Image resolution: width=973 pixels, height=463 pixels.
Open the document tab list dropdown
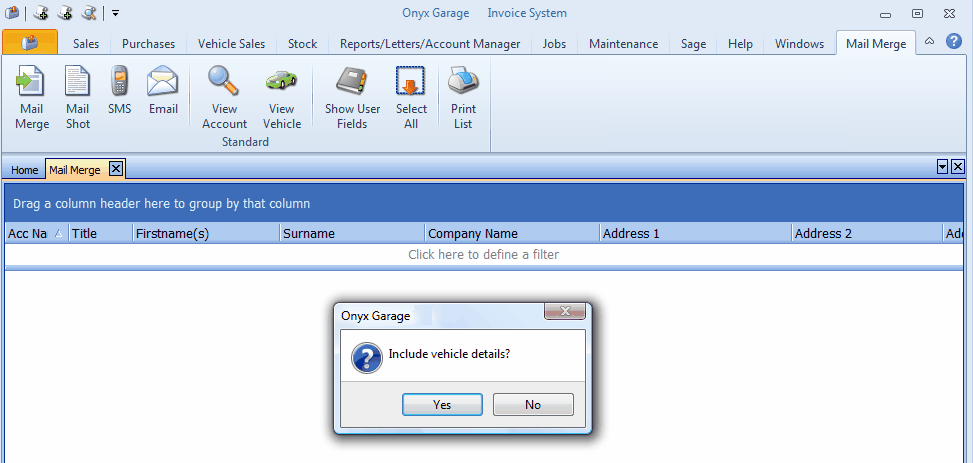tap(943, 166)
